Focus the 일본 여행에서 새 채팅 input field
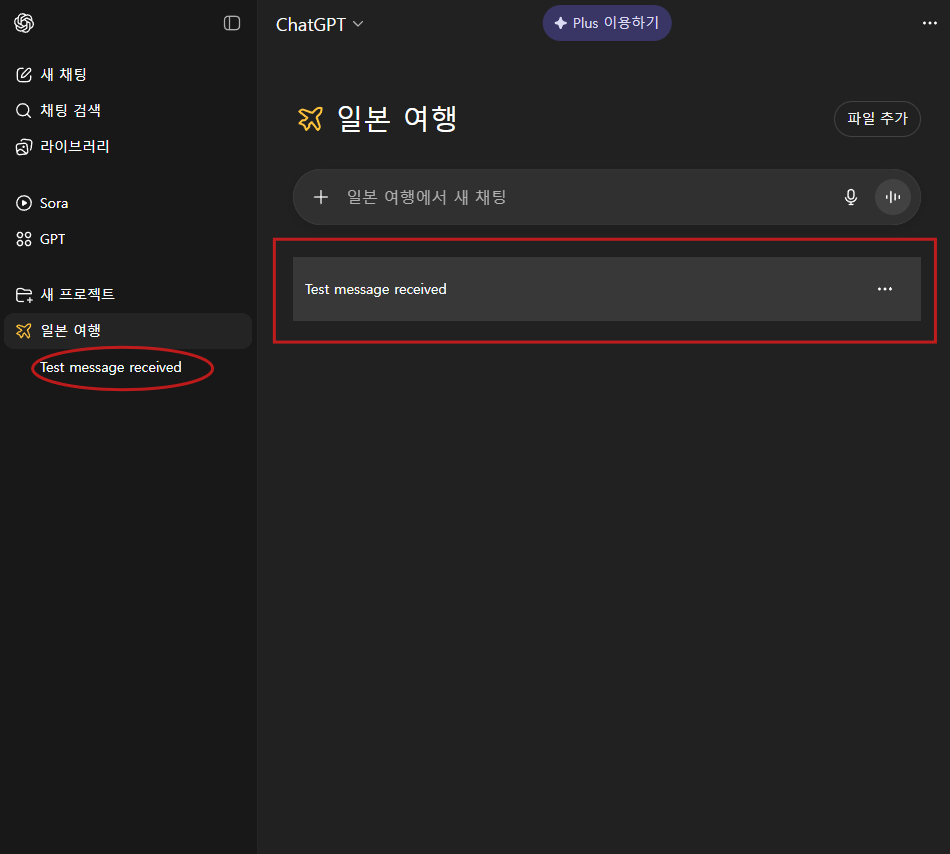 tap(580, 197)
